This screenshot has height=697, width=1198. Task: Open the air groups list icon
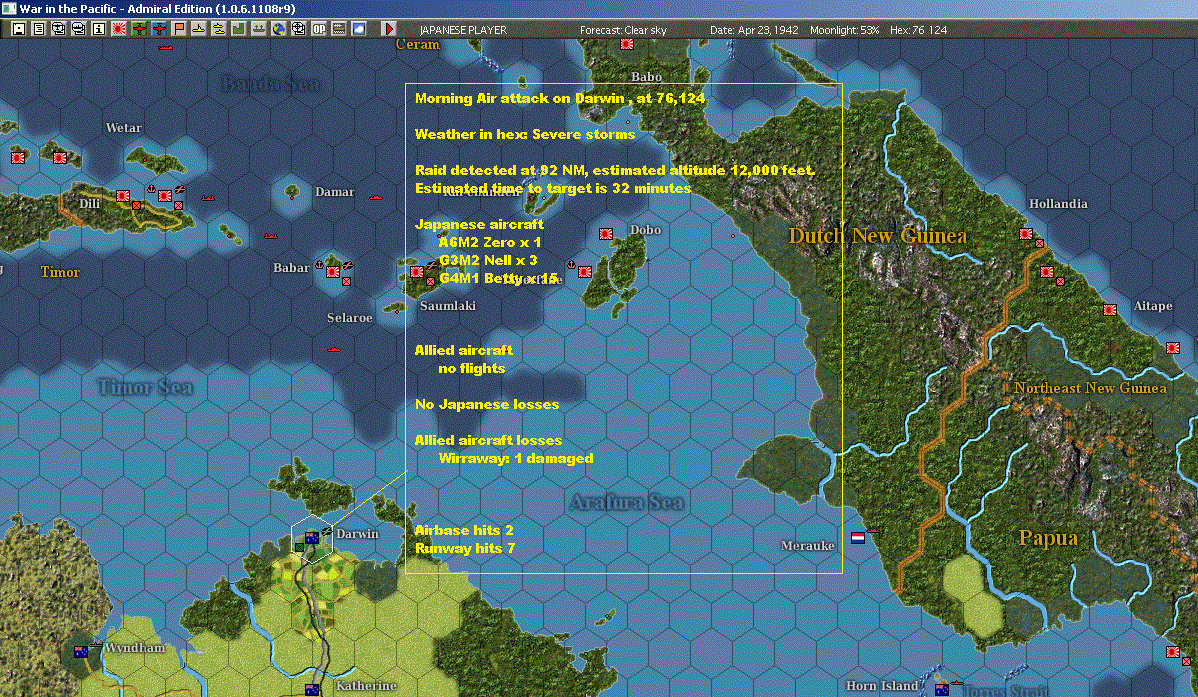tap(59, 29)
